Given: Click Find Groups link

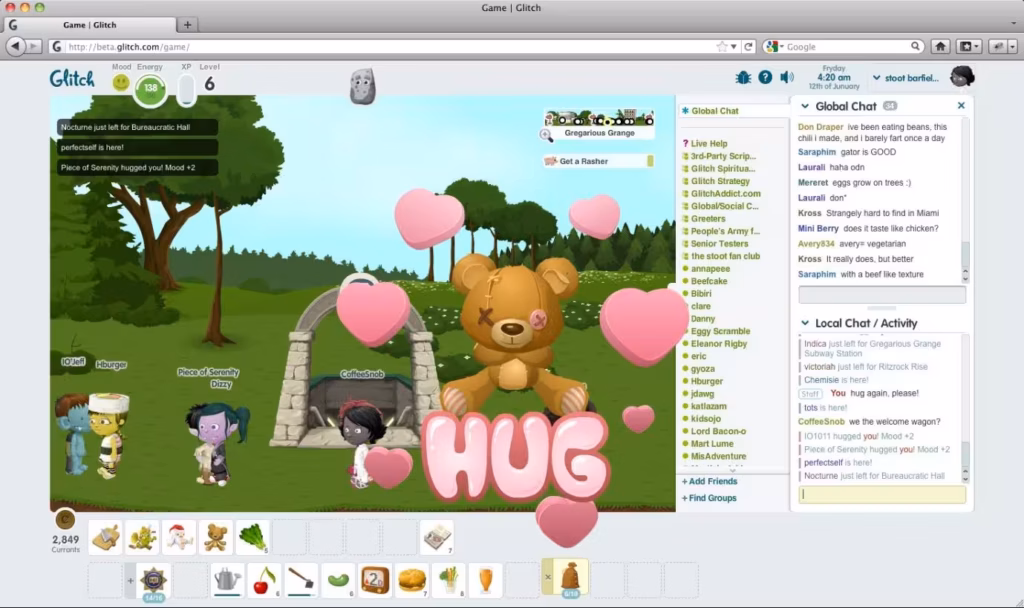Looking at the screenshot, I should point(709,498).
